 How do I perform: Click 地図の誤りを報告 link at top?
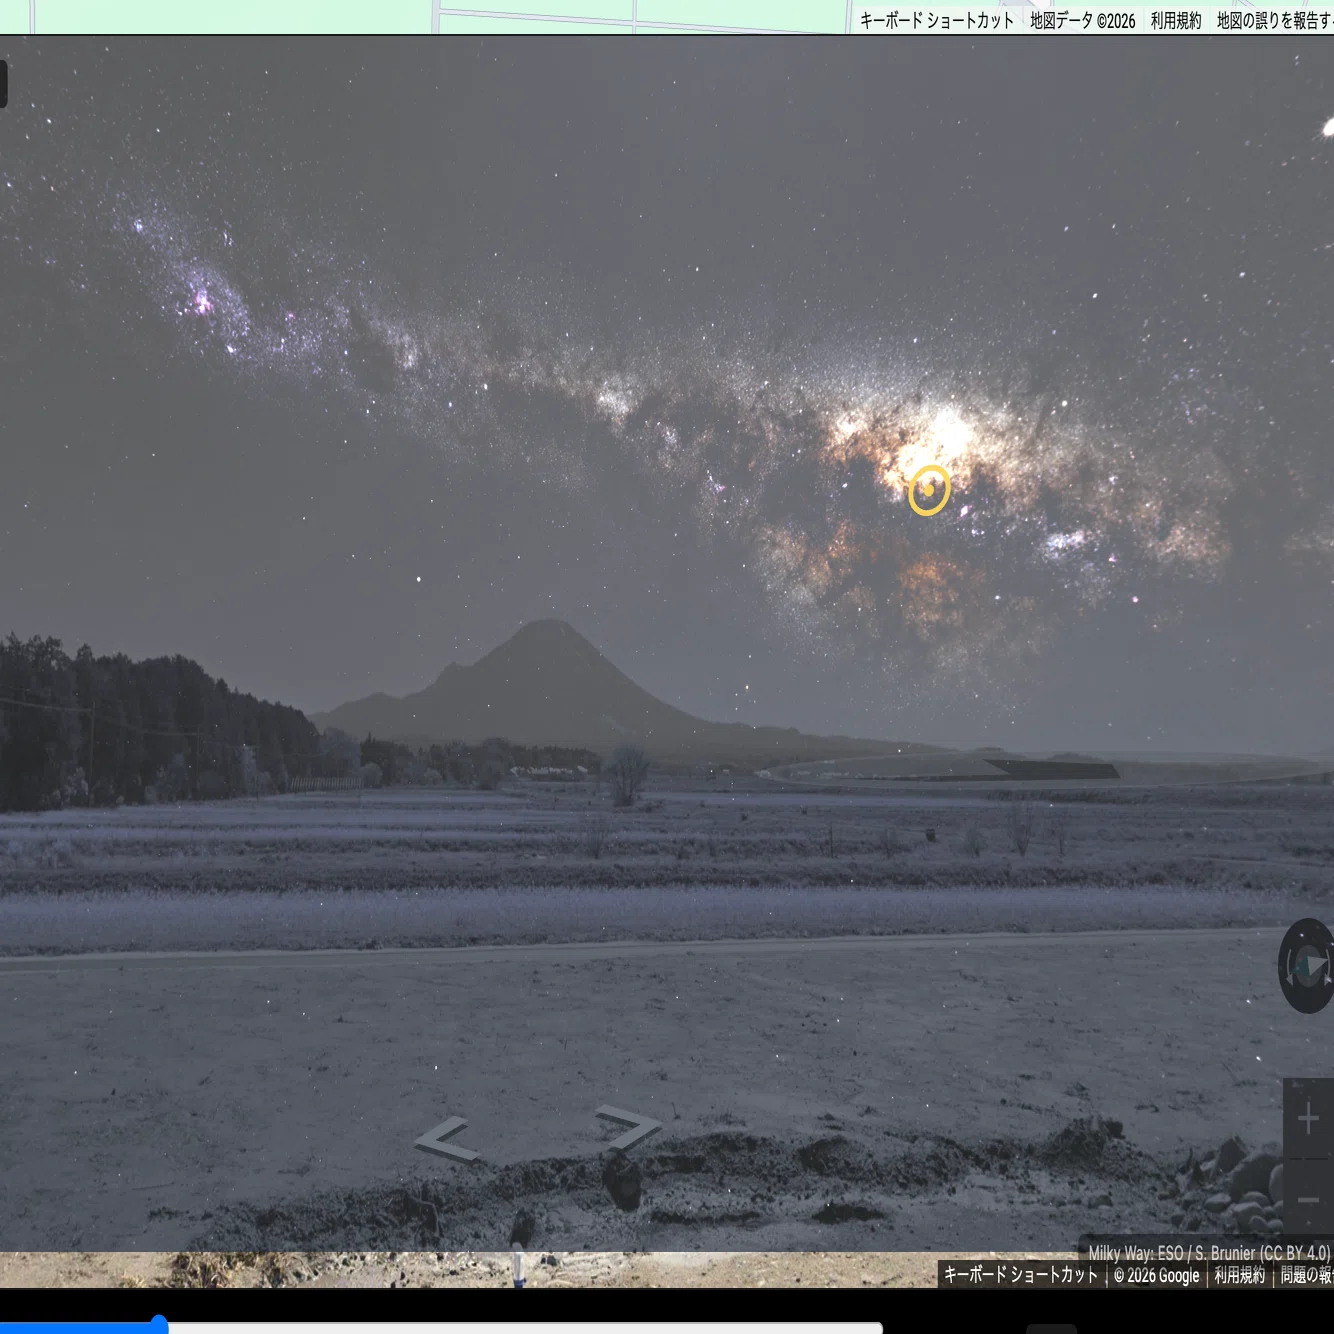click(1275, 20)
